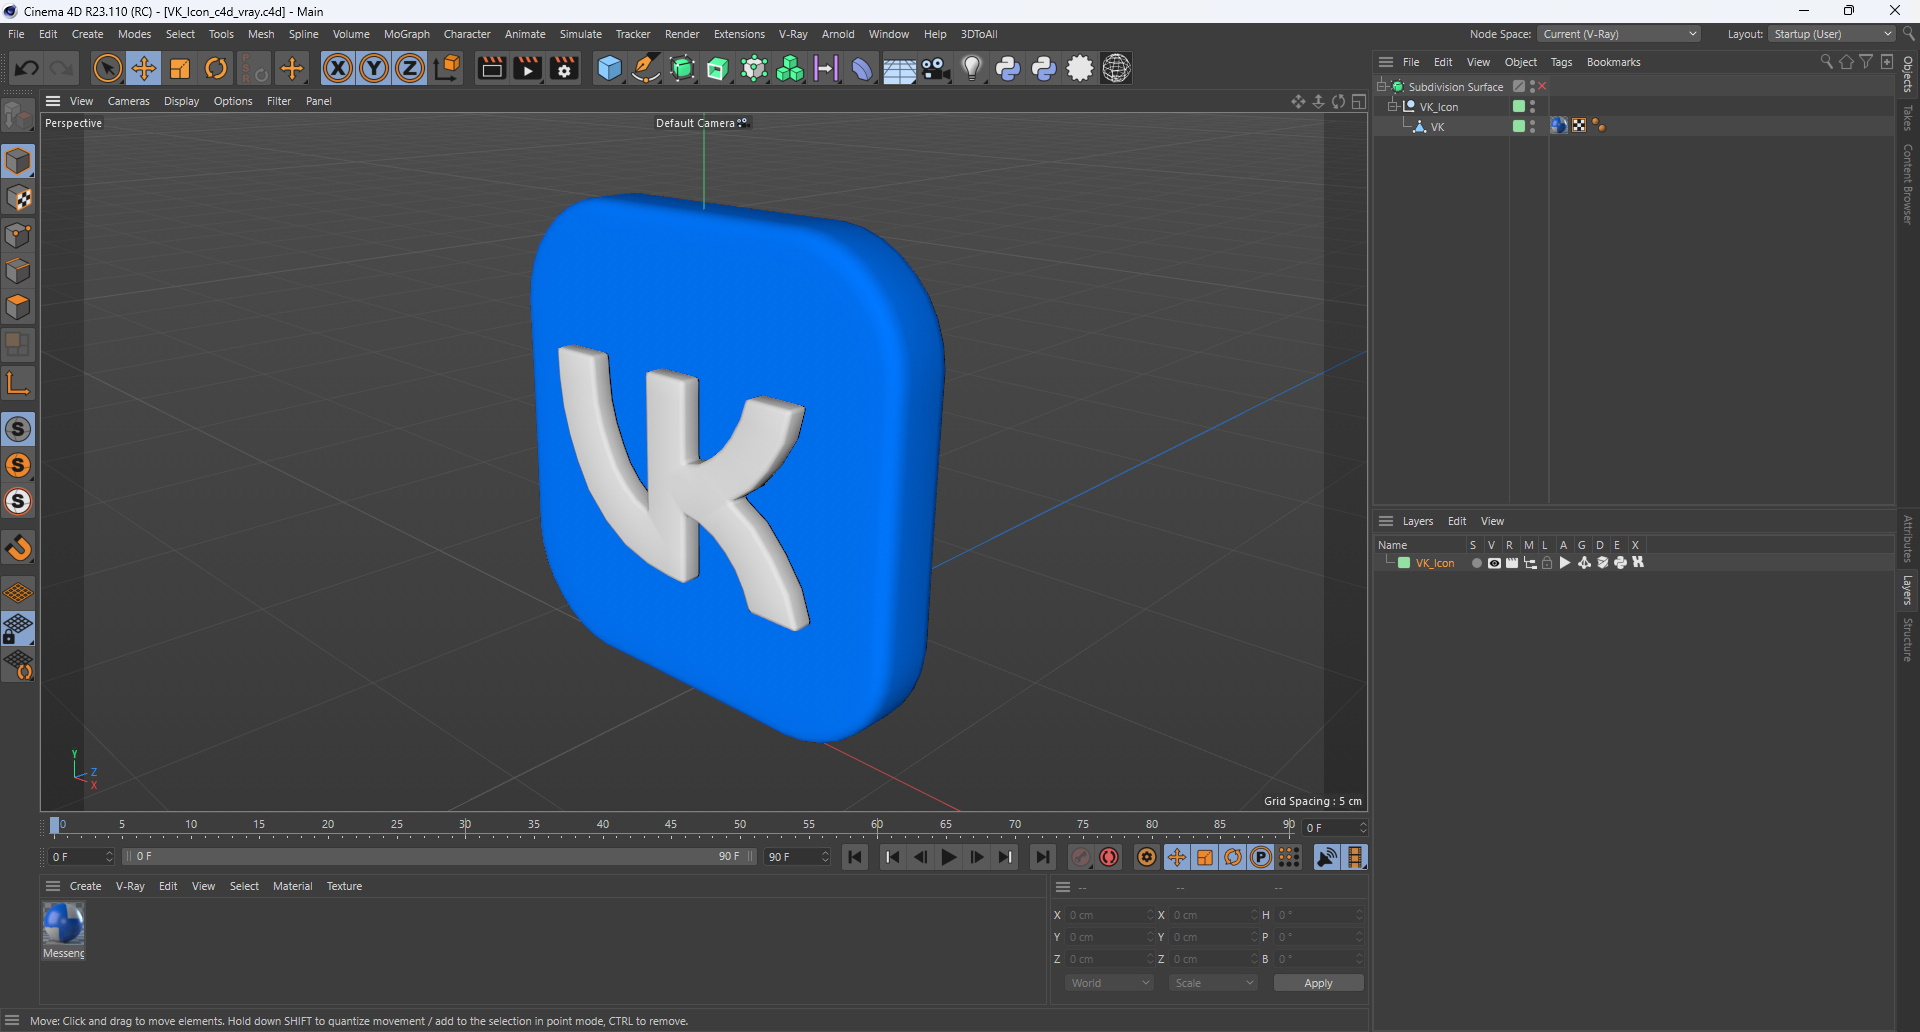Go to start of animation

pyautogui.click(x=855, y=857)
